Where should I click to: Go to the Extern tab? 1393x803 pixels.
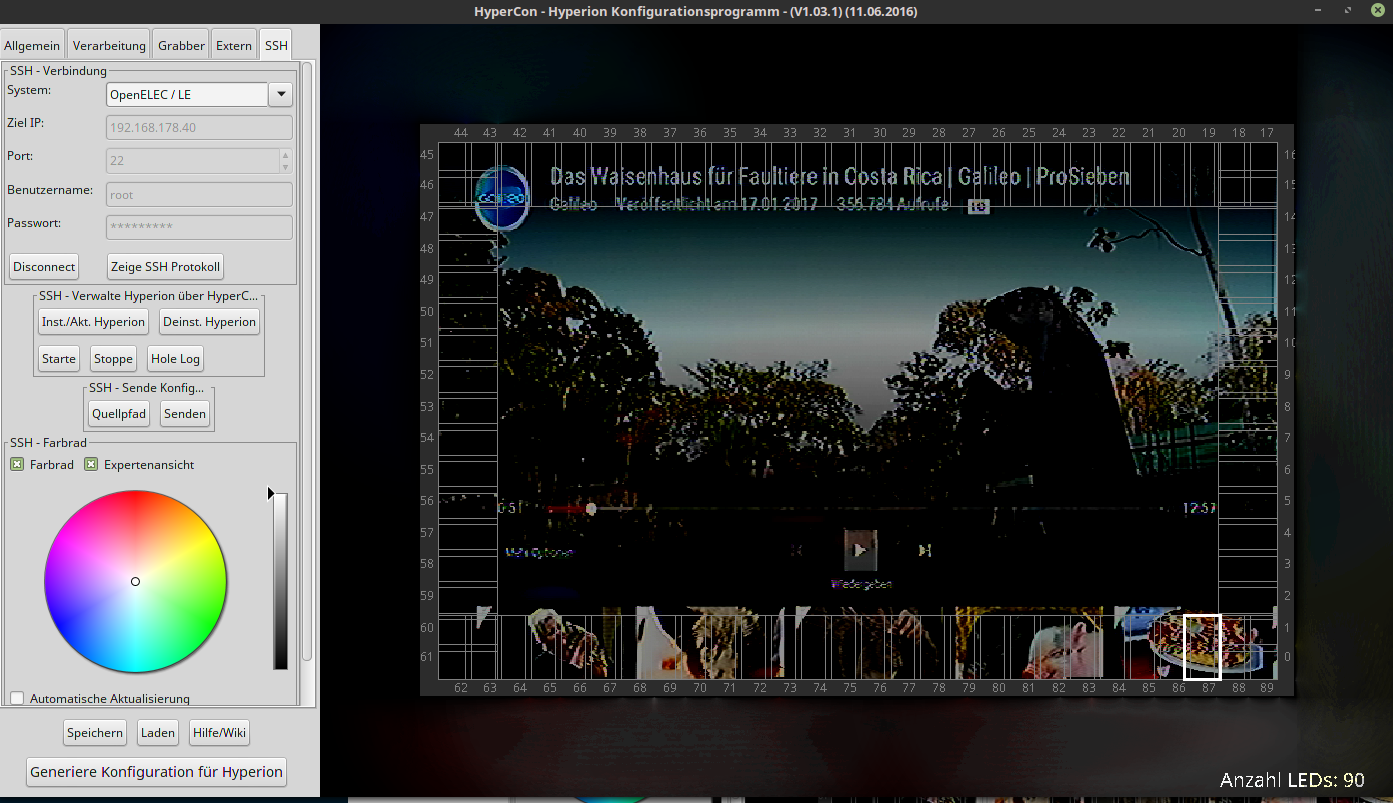(x=234, y=45)
